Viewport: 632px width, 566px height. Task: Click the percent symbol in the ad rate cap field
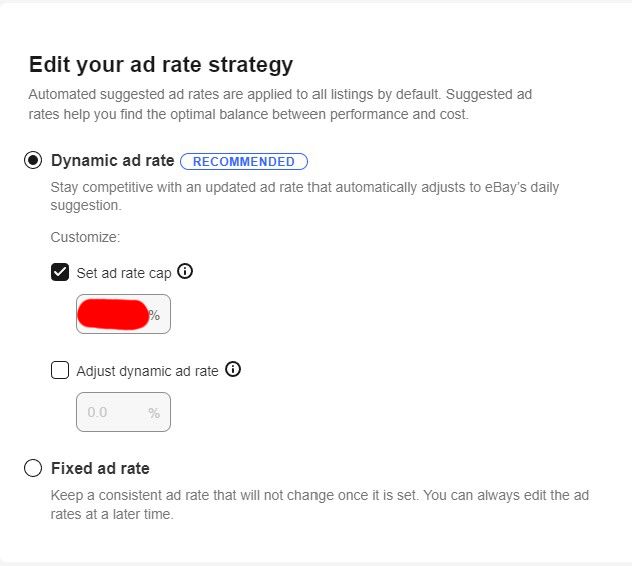coord(154,315)
